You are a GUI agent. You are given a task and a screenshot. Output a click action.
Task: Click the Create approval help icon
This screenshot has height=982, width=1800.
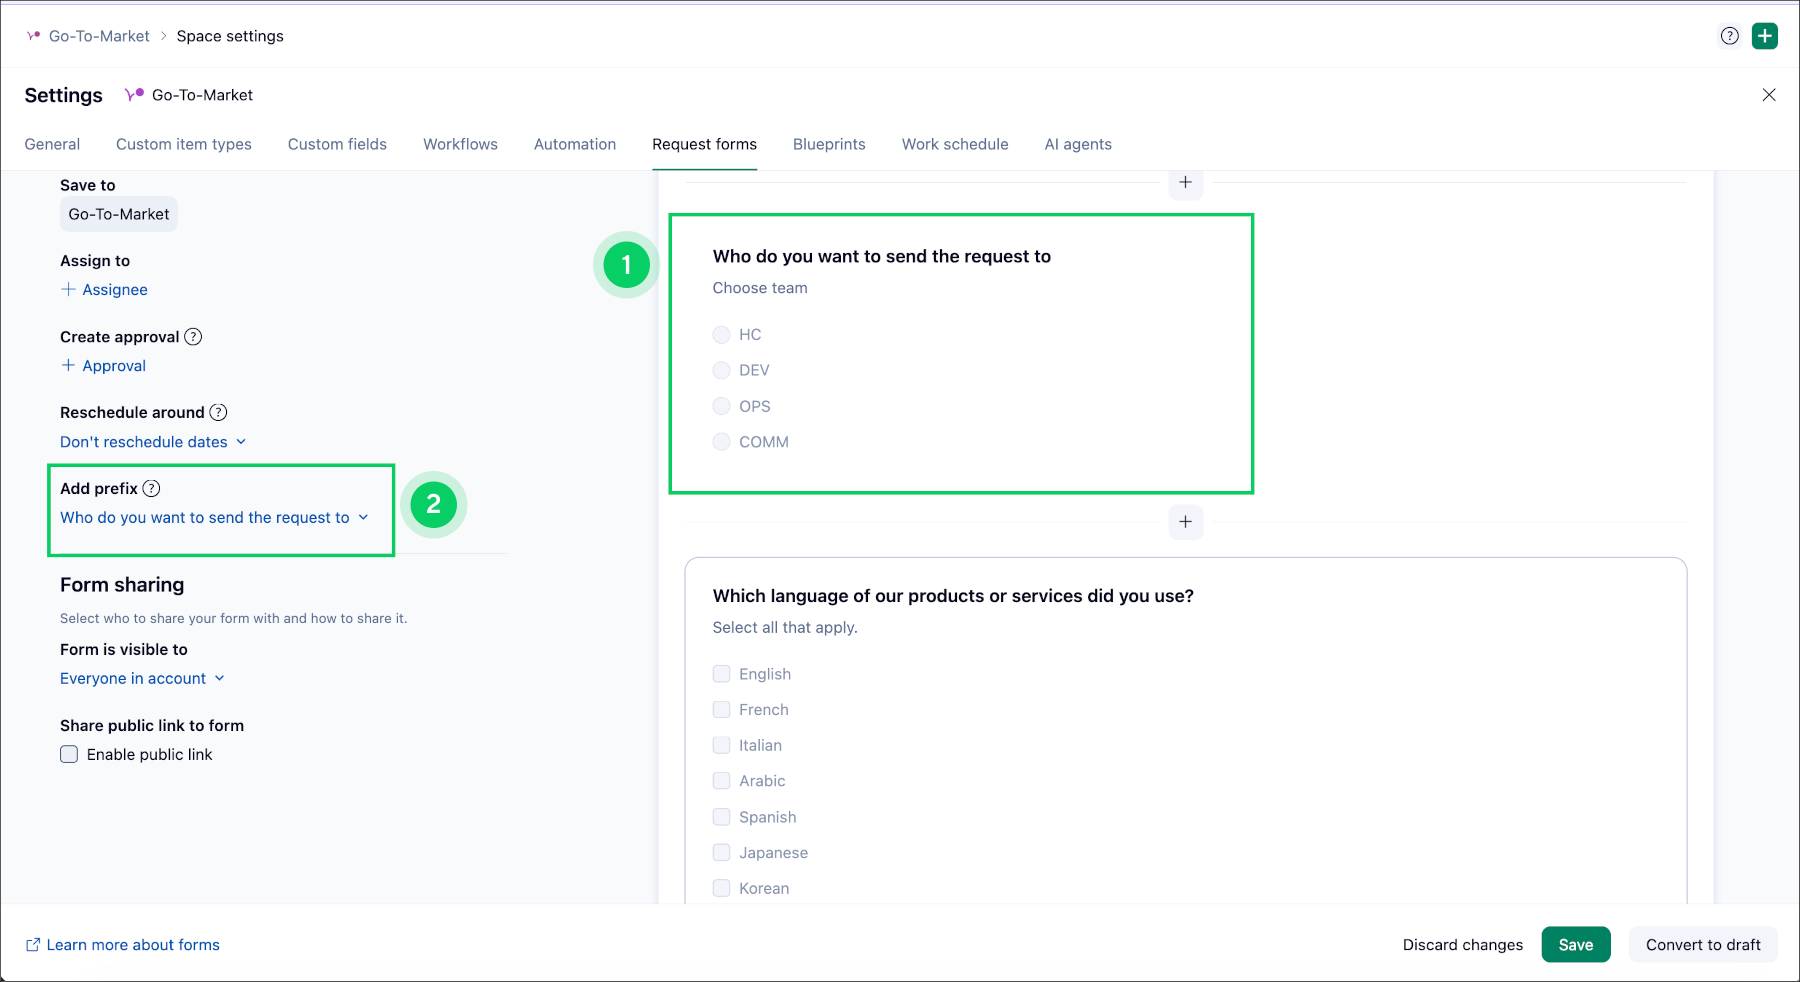click(193, 337)
